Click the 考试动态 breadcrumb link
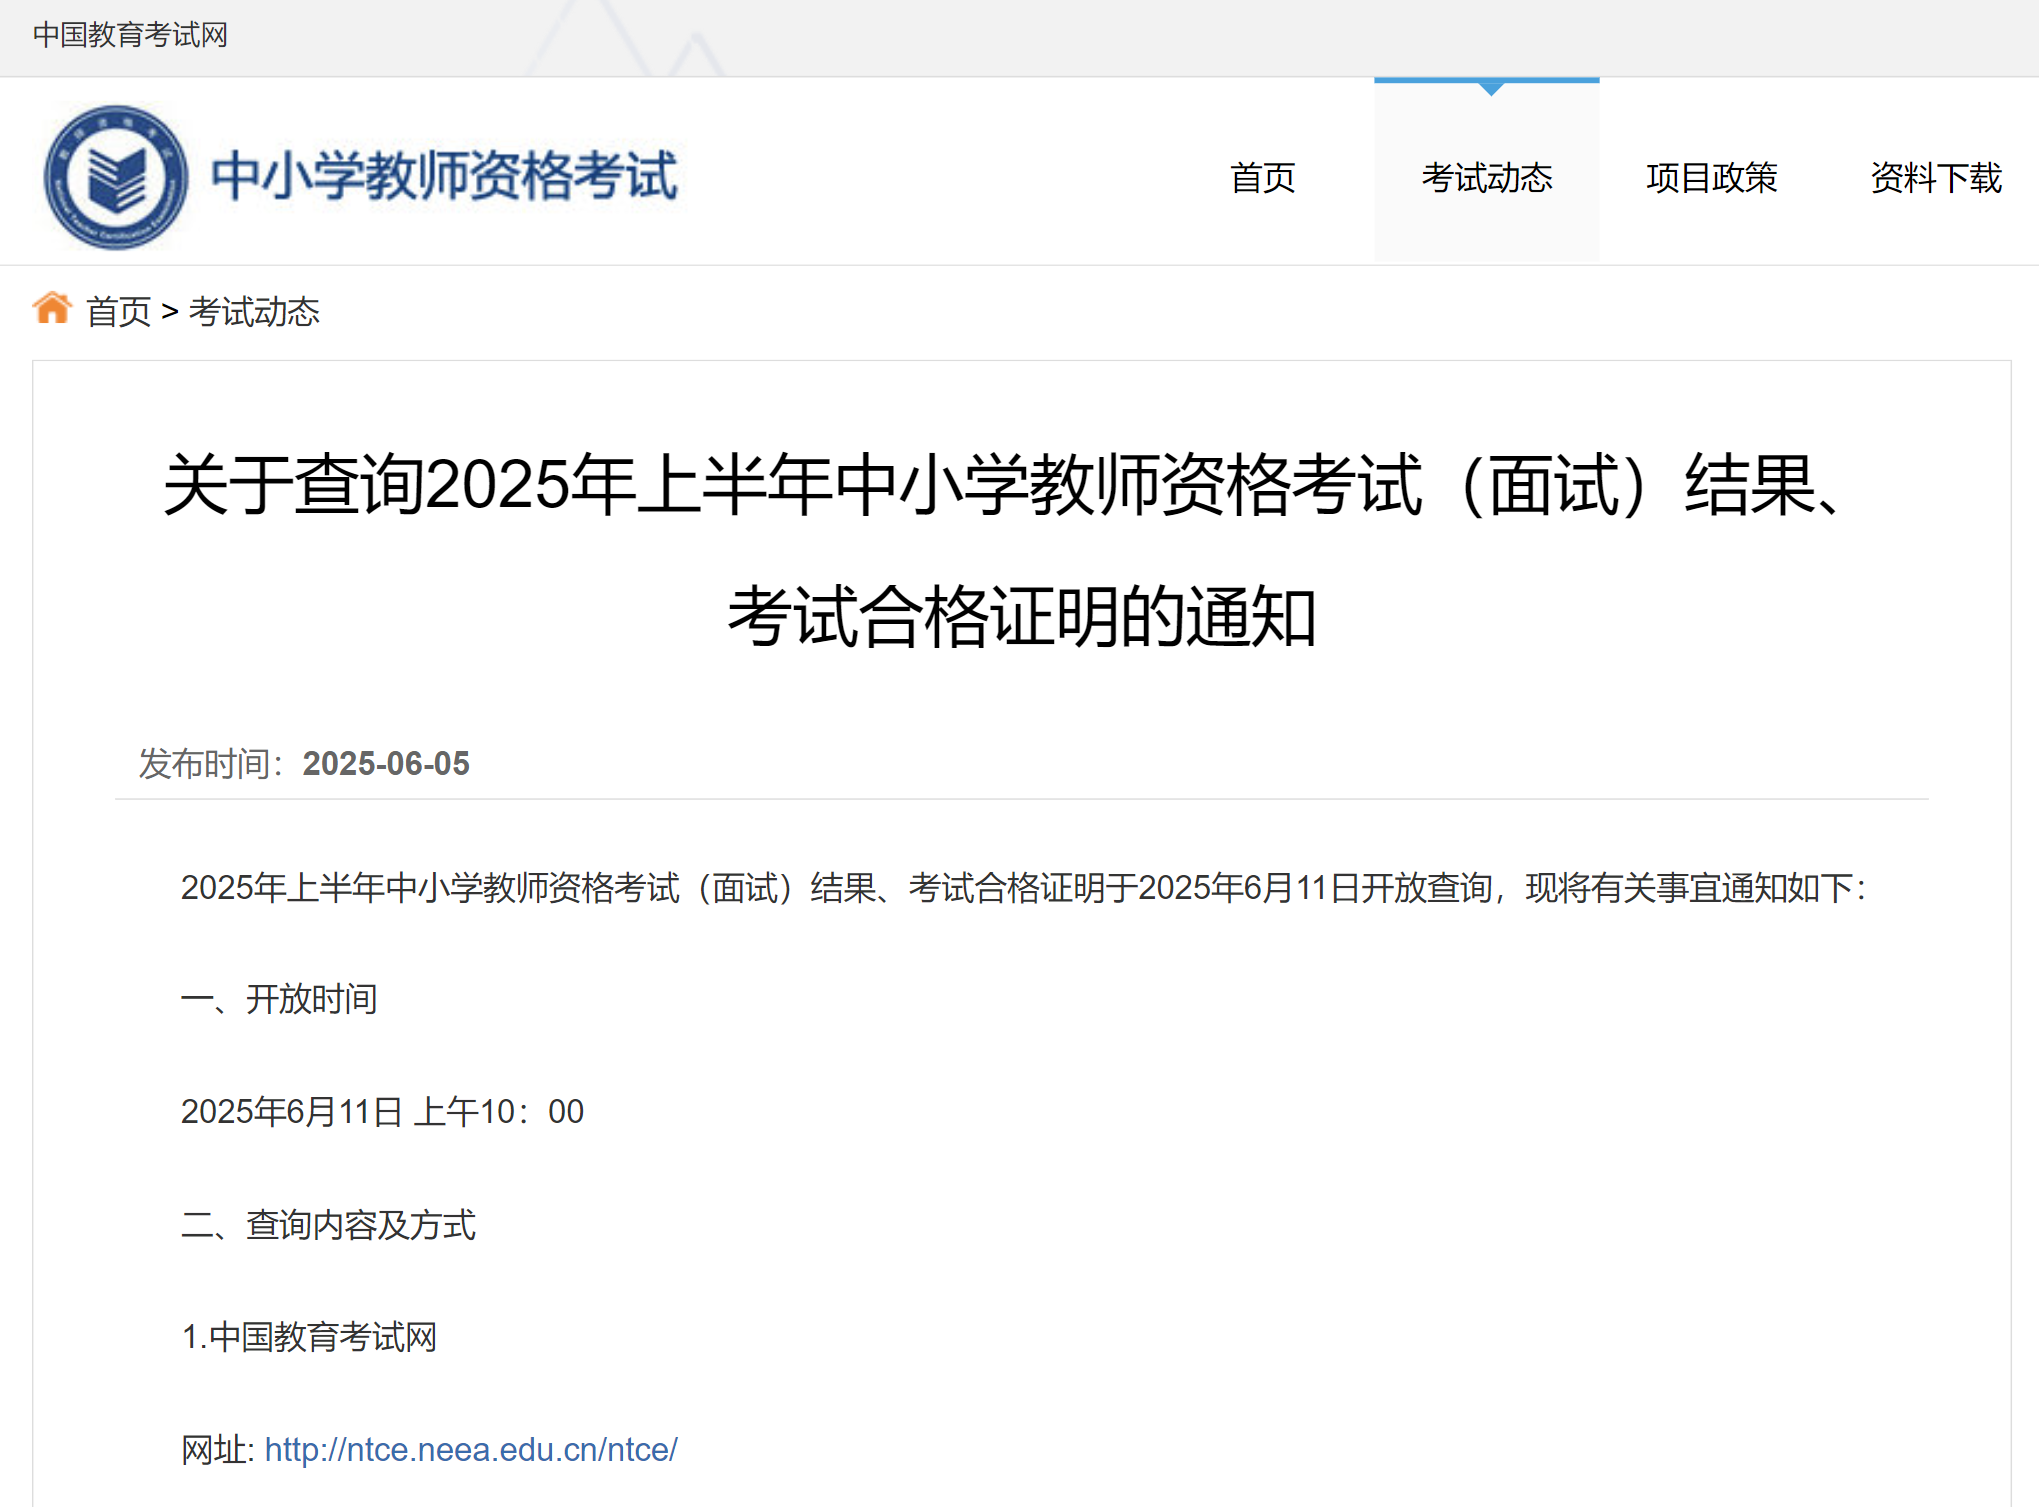Screen dimensions: 2039x1507 255,312
